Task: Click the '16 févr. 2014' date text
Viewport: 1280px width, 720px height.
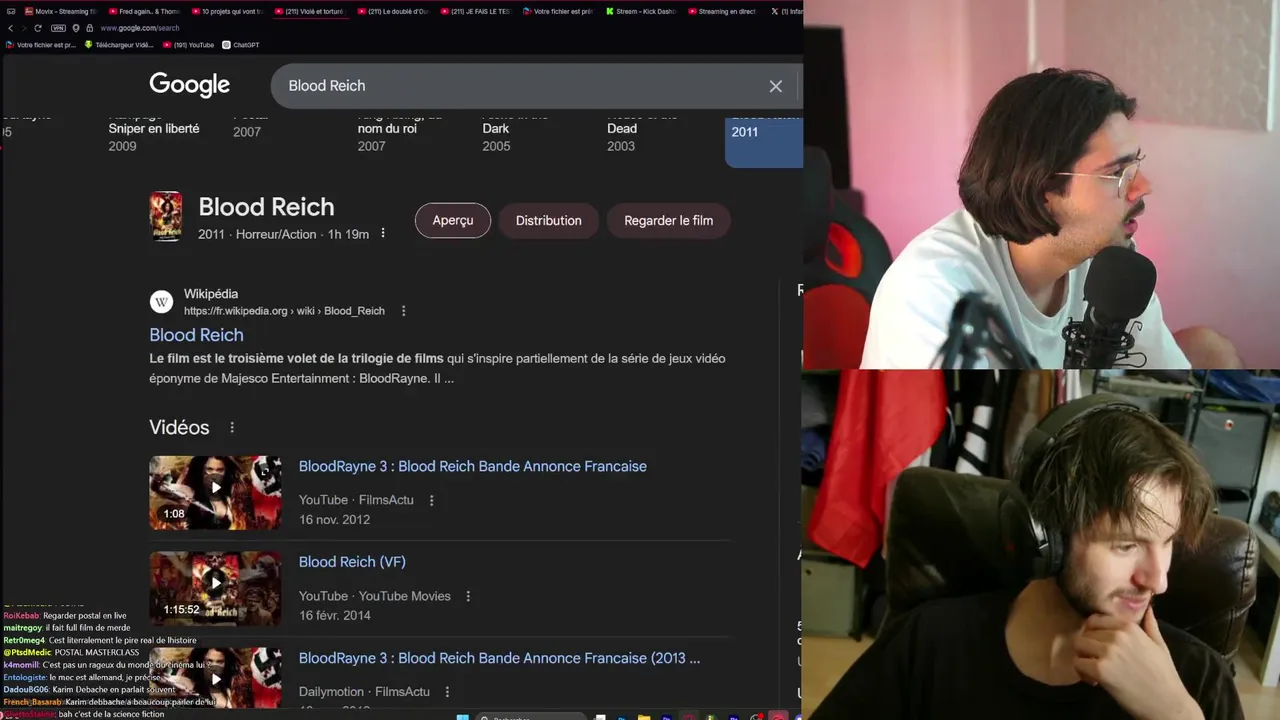Action: [x=334, y=616]
